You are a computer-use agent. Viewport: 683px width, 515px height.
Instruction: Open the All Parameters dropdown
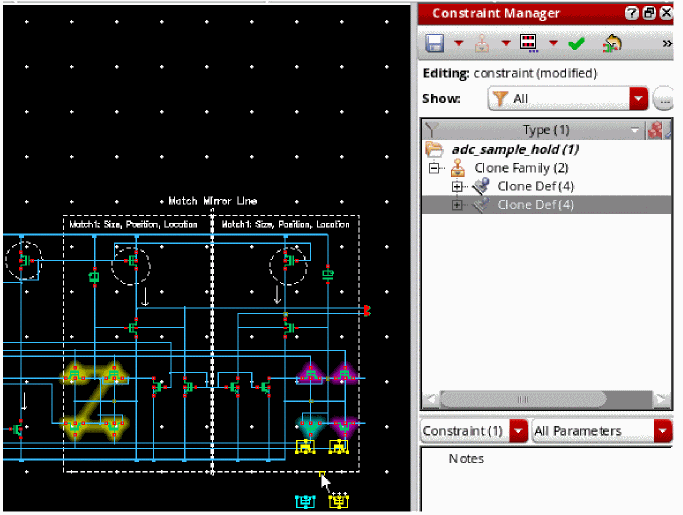click(662, 431)
